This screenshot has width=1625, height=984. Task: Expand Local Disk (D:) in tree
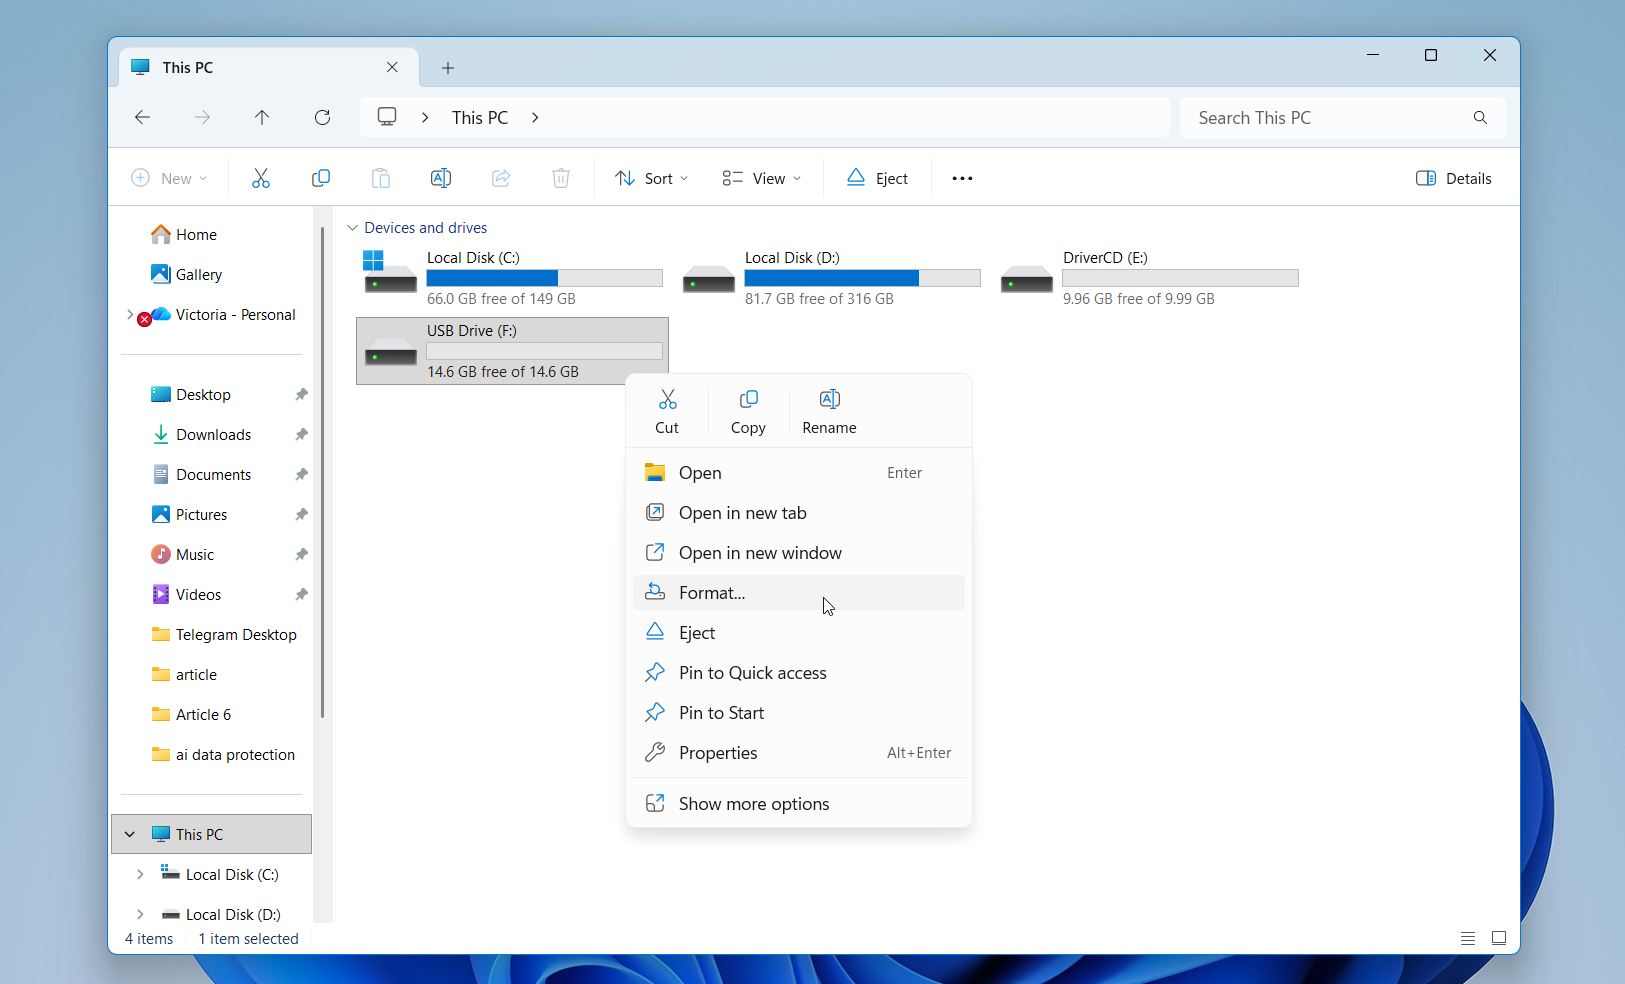(x=140, y=914)
